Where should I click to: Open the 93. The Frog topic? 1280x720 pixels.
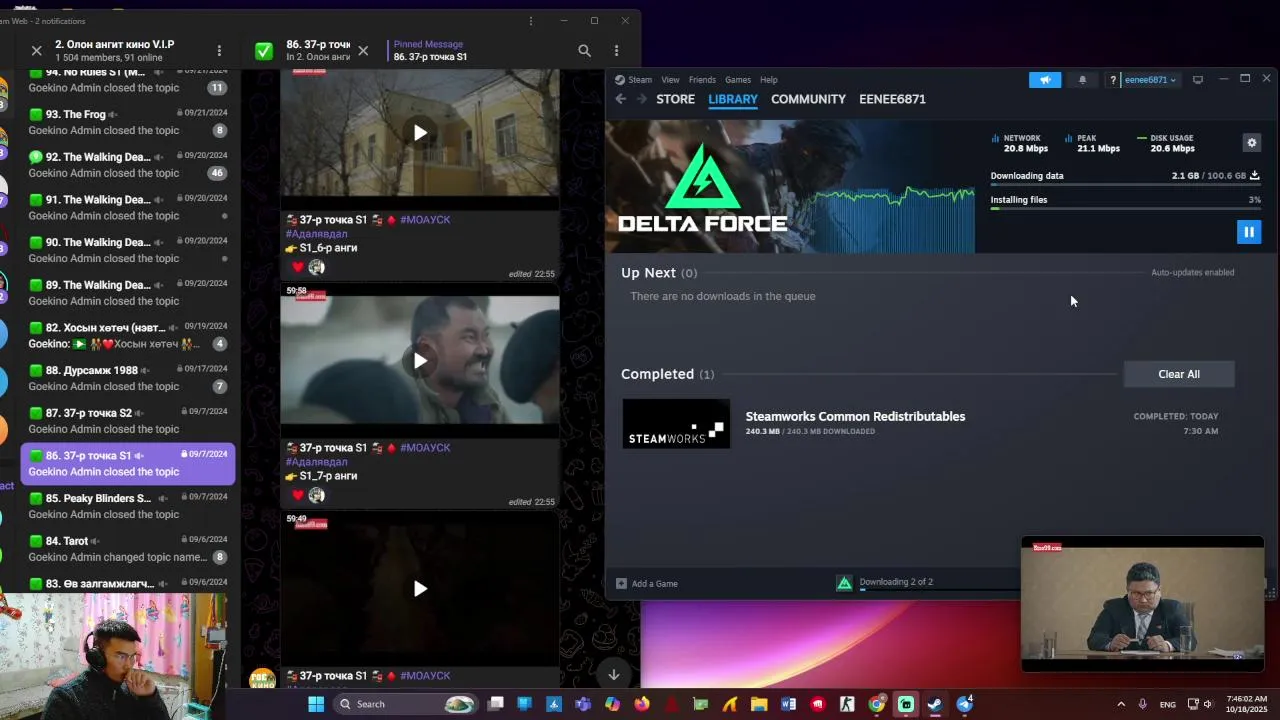[128, 122]
